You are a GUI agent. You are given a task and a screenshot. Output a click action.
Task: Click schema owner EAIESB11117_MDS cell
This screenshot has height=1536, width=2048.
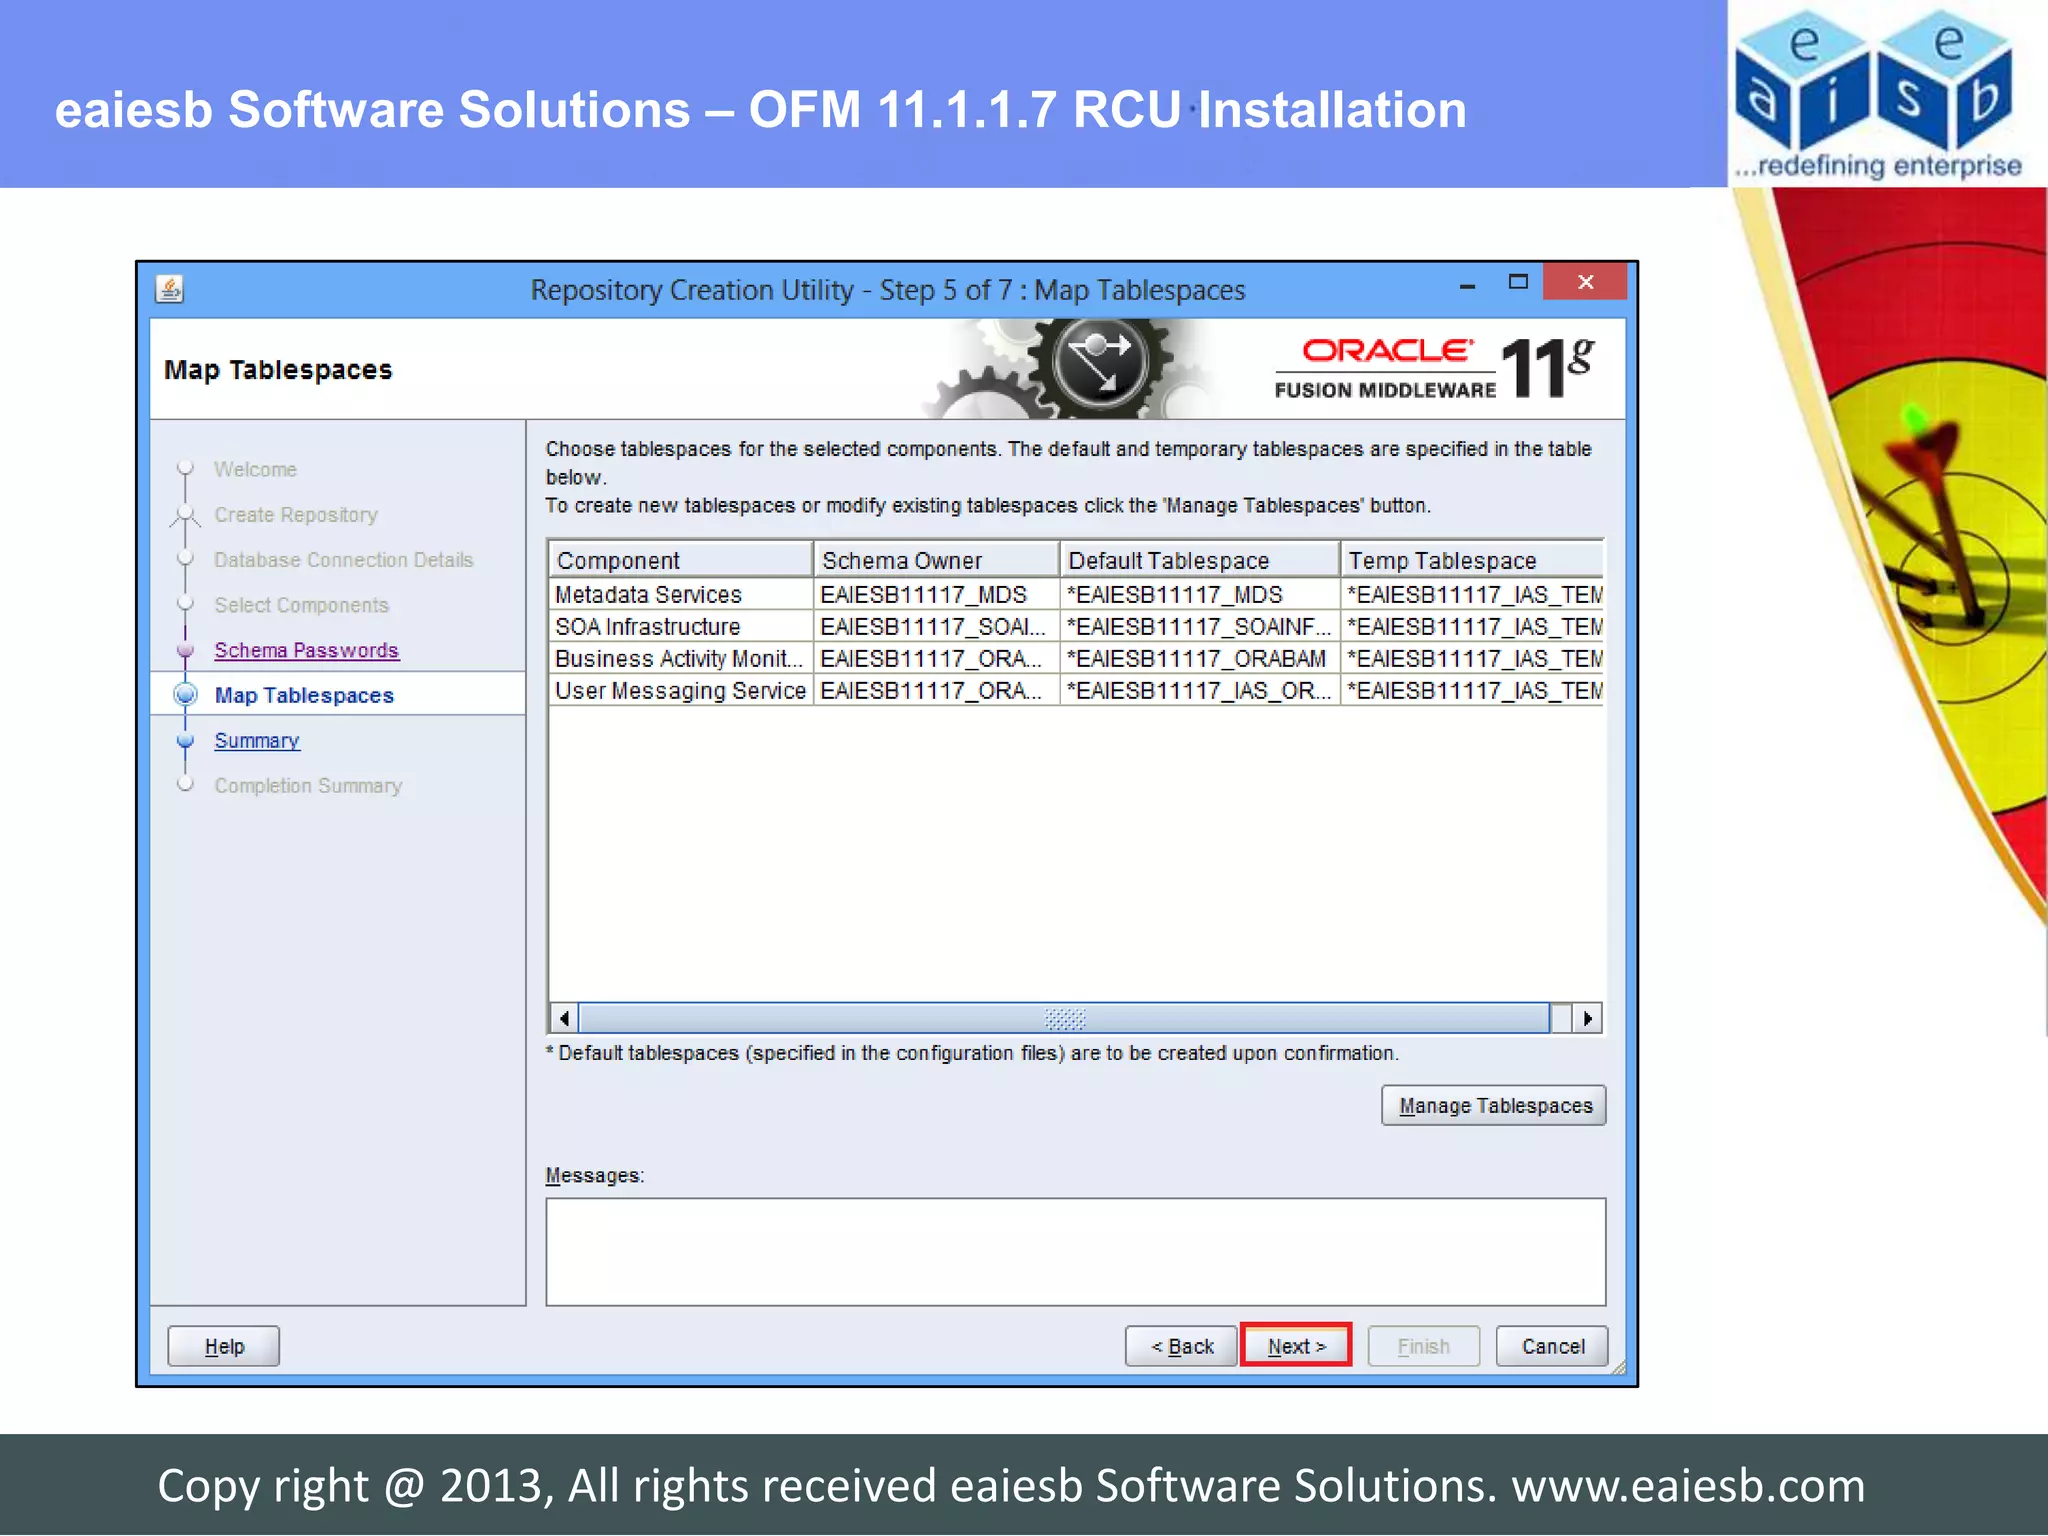coord(937,595)
